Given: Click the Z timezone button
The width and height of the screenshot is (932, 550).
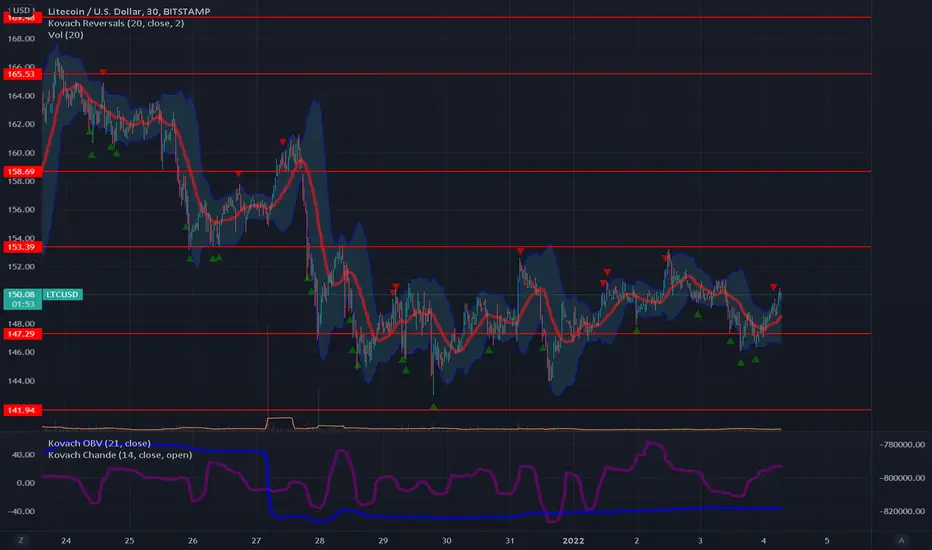Looking at the screenshot, I should tap(21, 540).
